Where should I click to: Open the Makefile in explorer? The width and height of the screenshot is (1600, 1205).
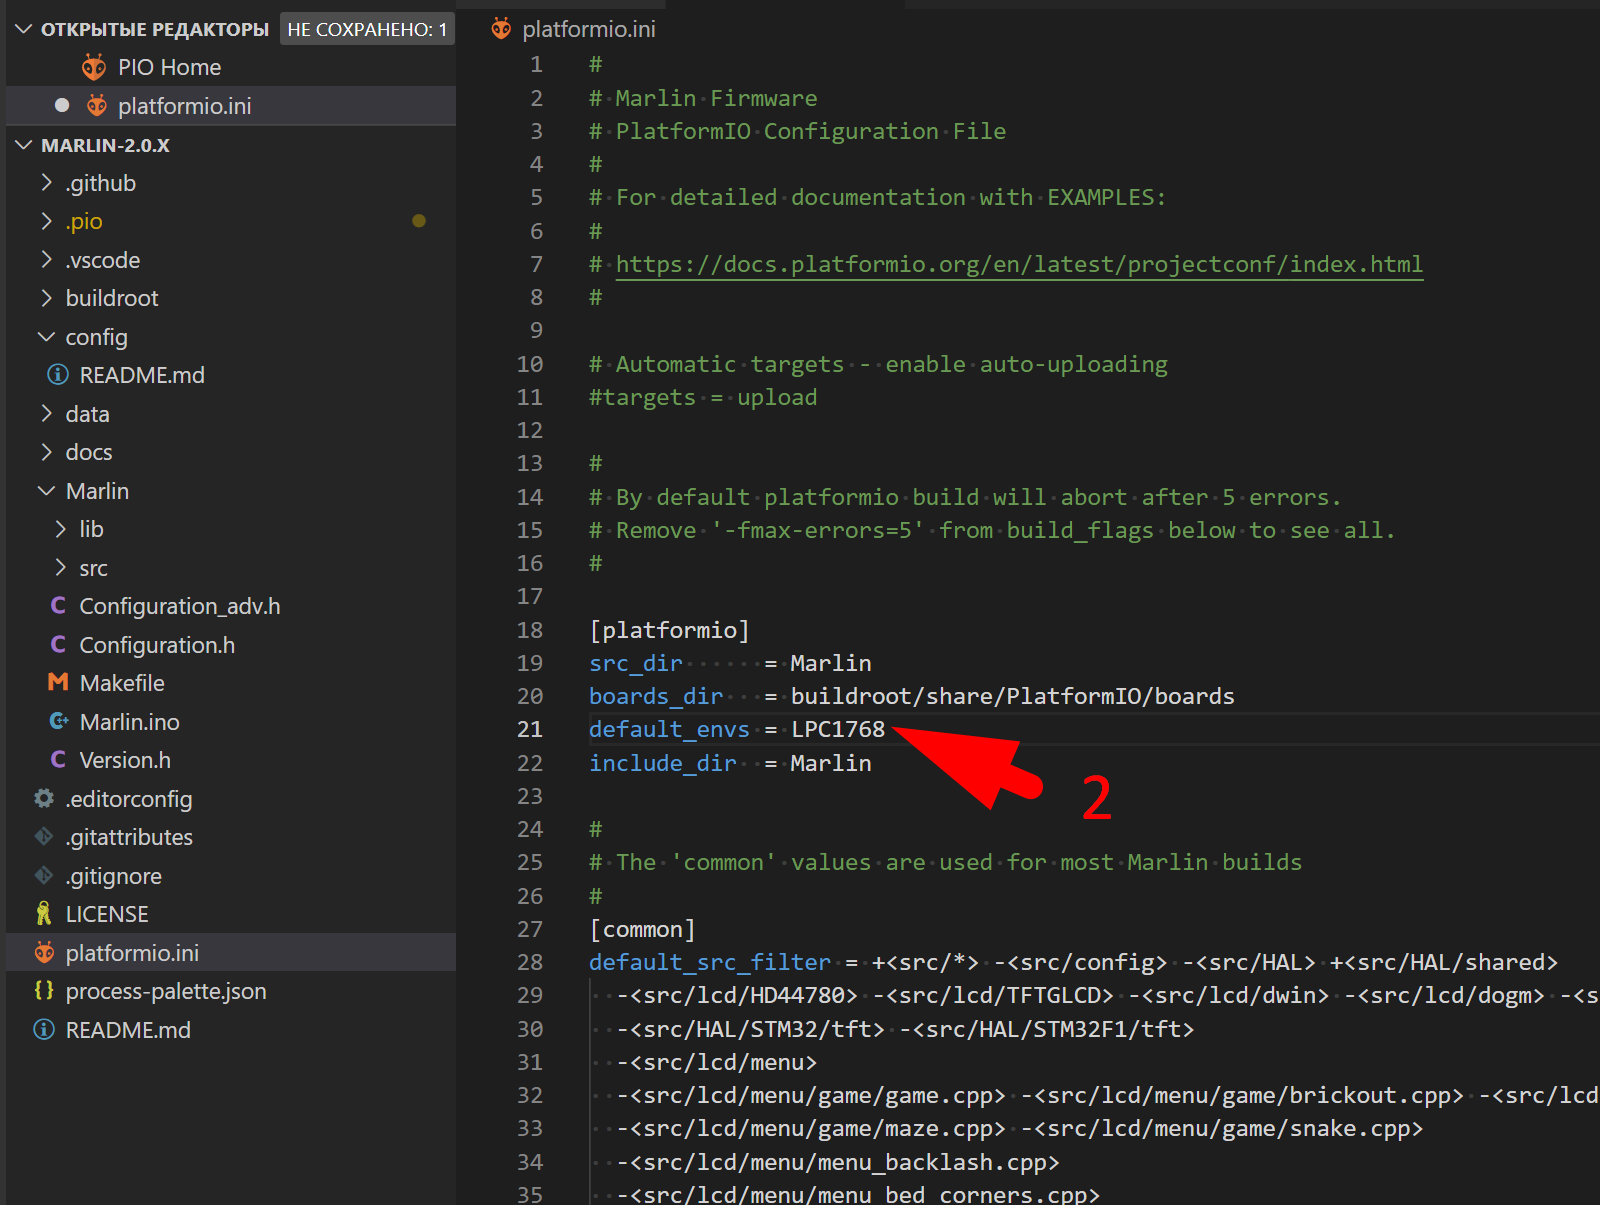pos(122,683)
